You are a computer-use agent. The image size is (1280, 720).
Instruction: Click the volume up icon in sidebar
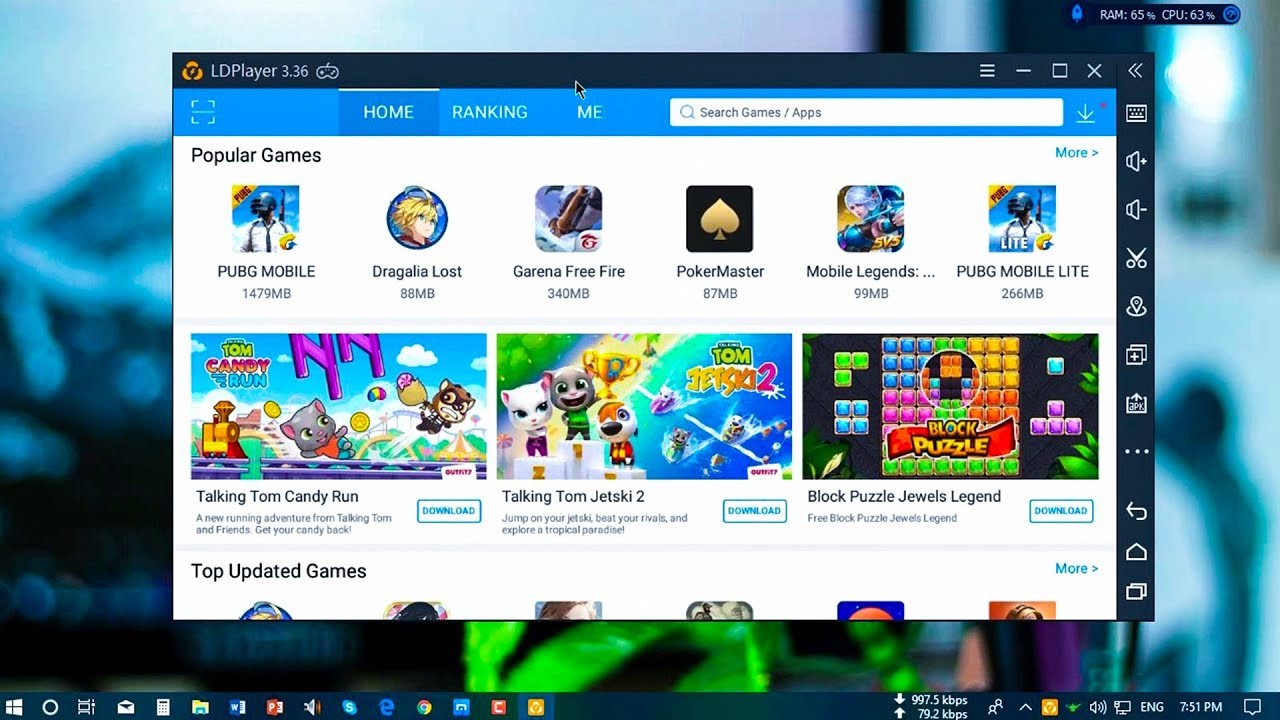tap(1136, 161)
